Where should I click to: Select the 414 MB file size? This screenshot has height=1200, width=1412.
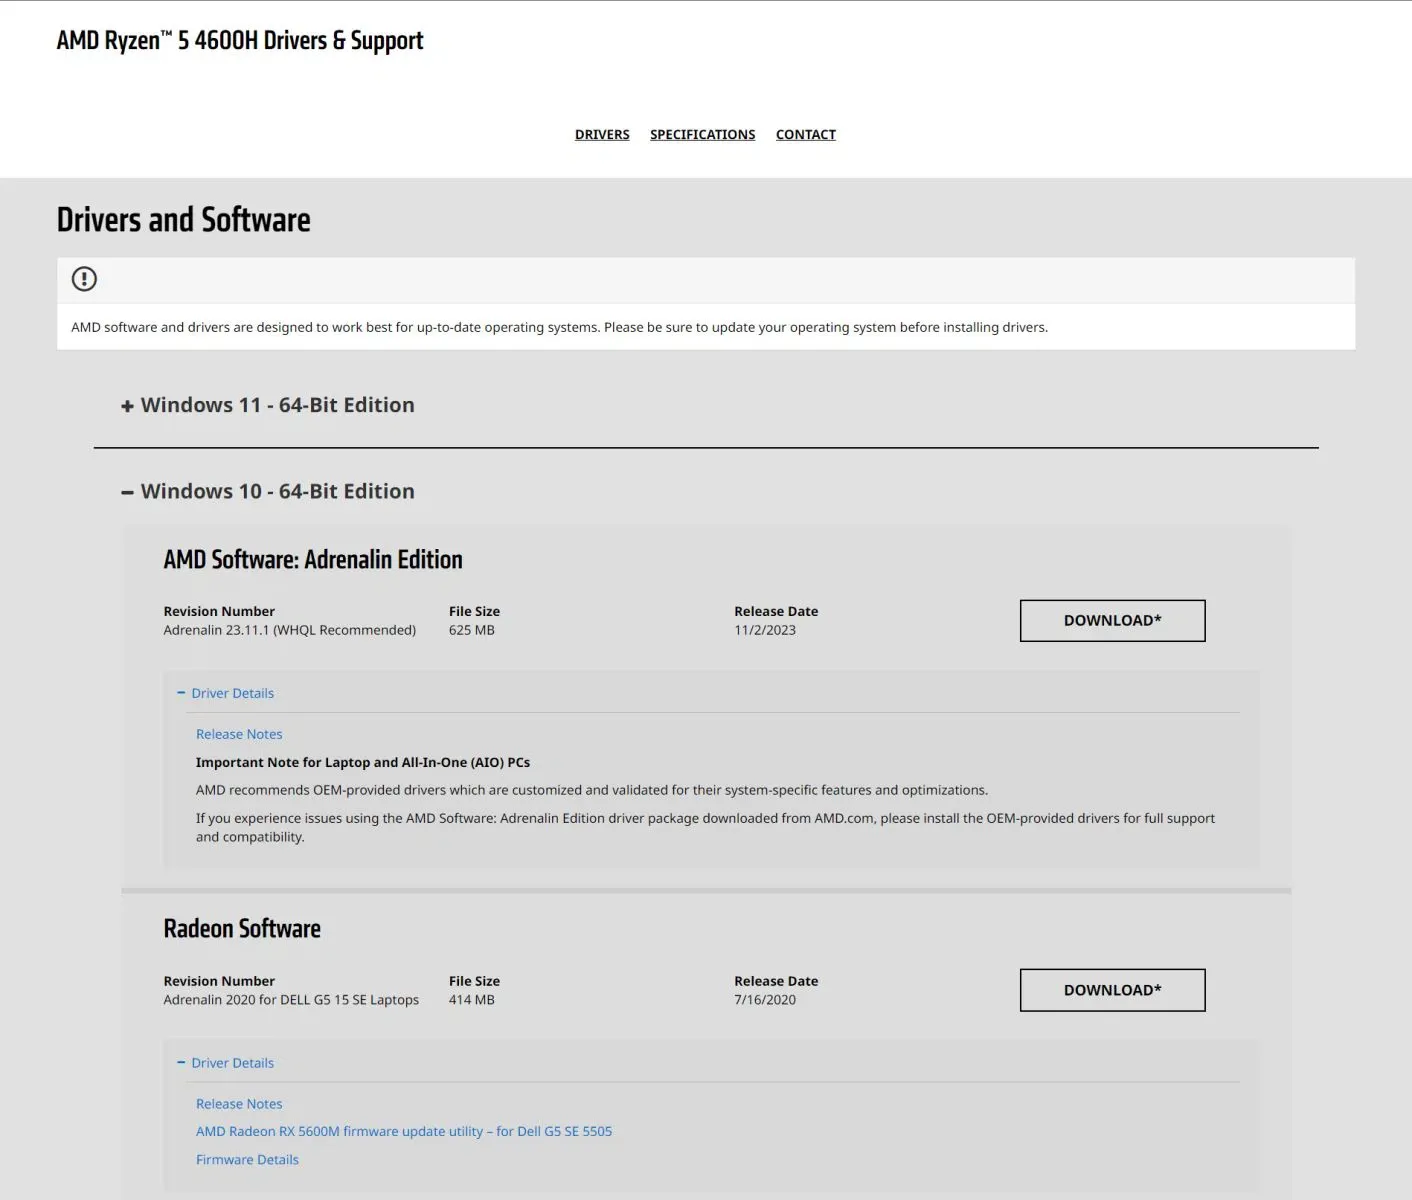(x=472, y=1000)
